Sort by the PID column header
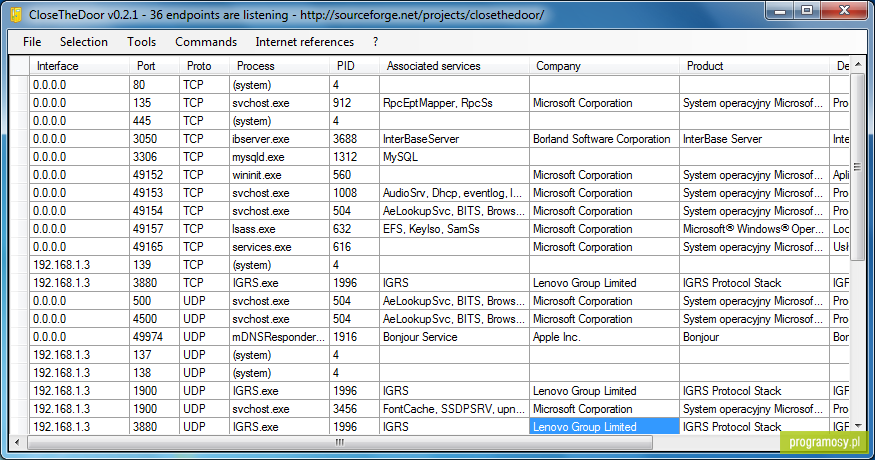The height and width of the screenshot is (460, 875). (x=354, y=66)
